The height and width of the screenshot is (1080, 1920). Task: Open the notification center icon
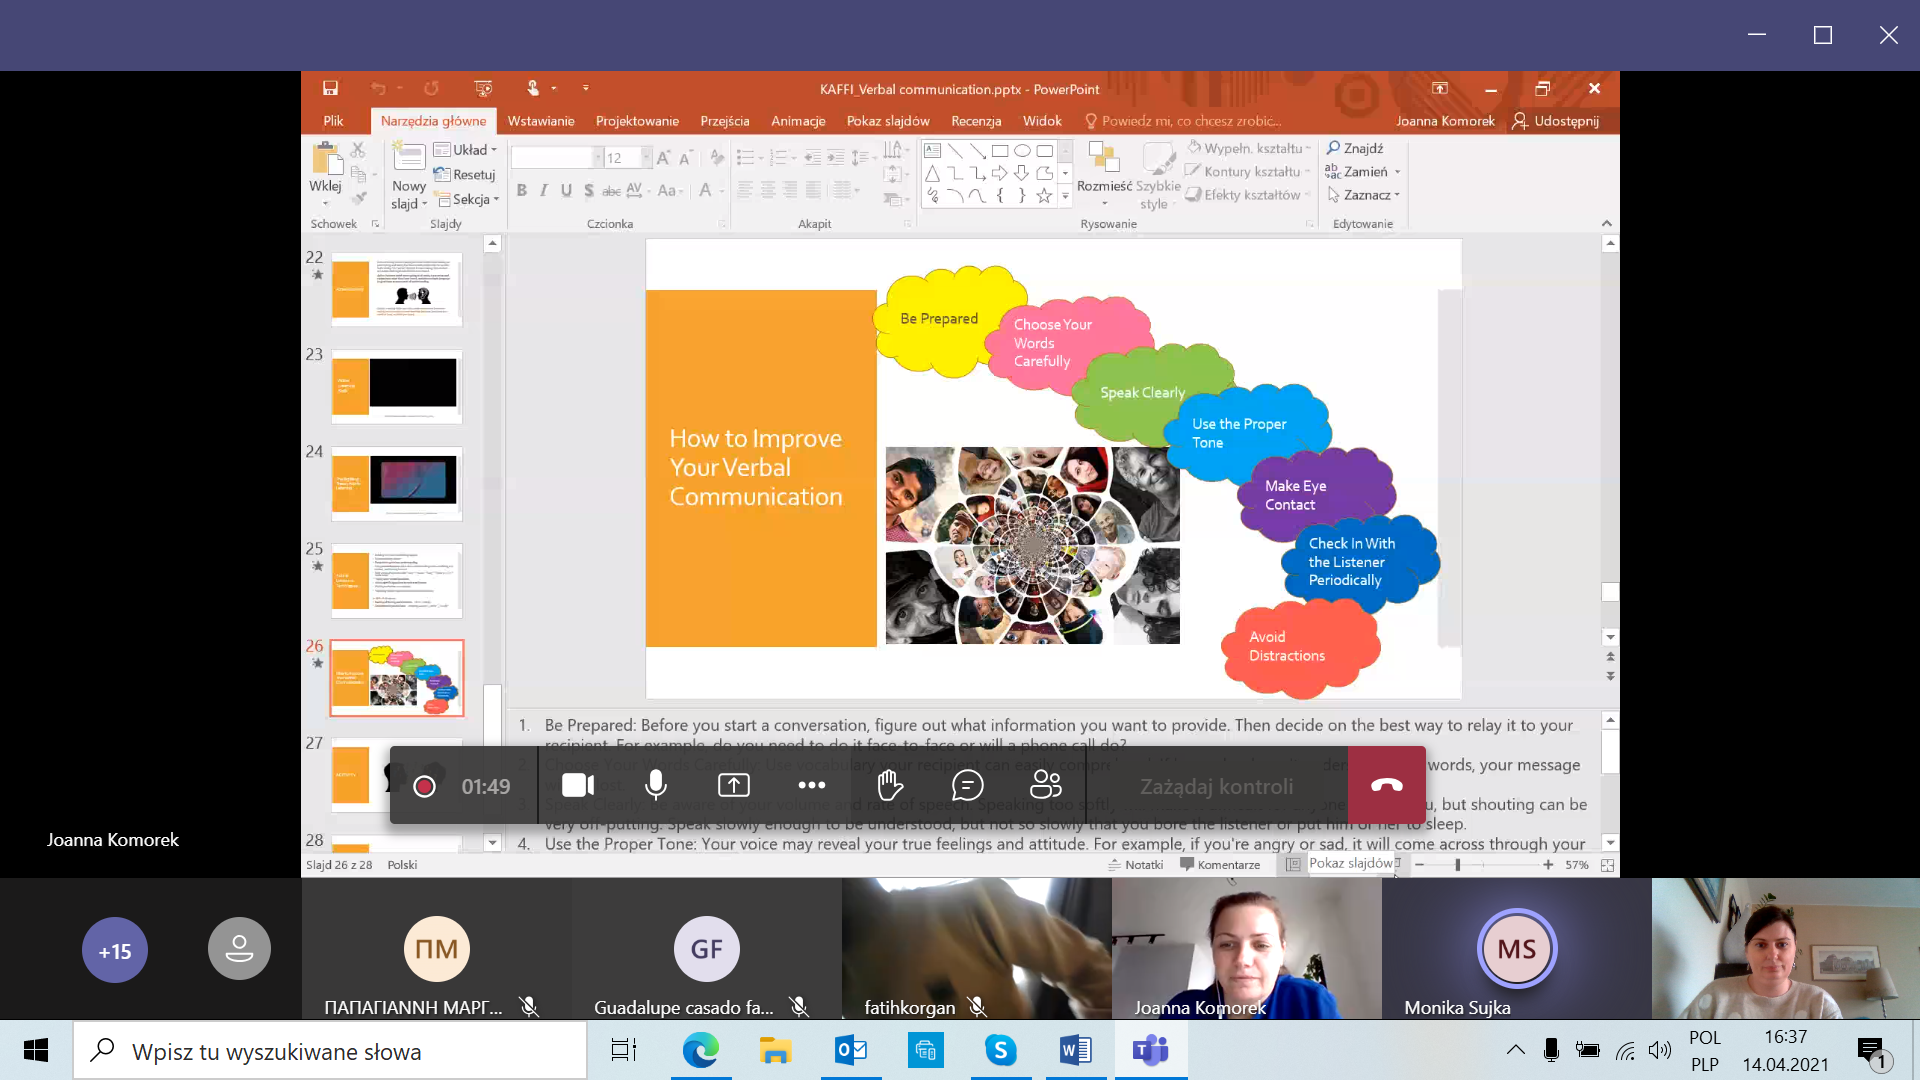point(1871,1051)
